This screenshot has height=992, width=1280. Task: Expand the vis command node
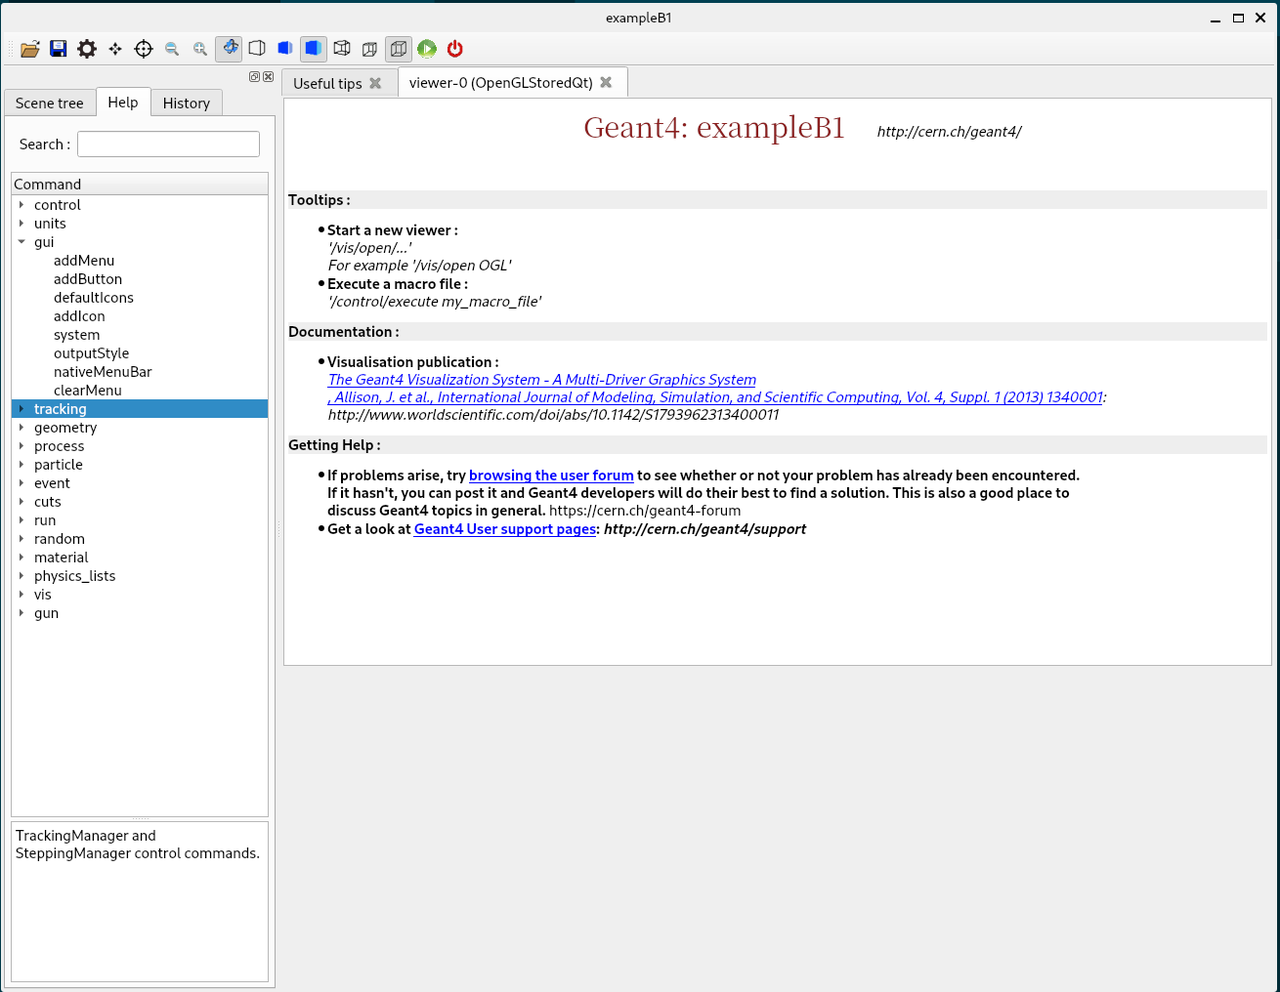(x=21, y=594)
